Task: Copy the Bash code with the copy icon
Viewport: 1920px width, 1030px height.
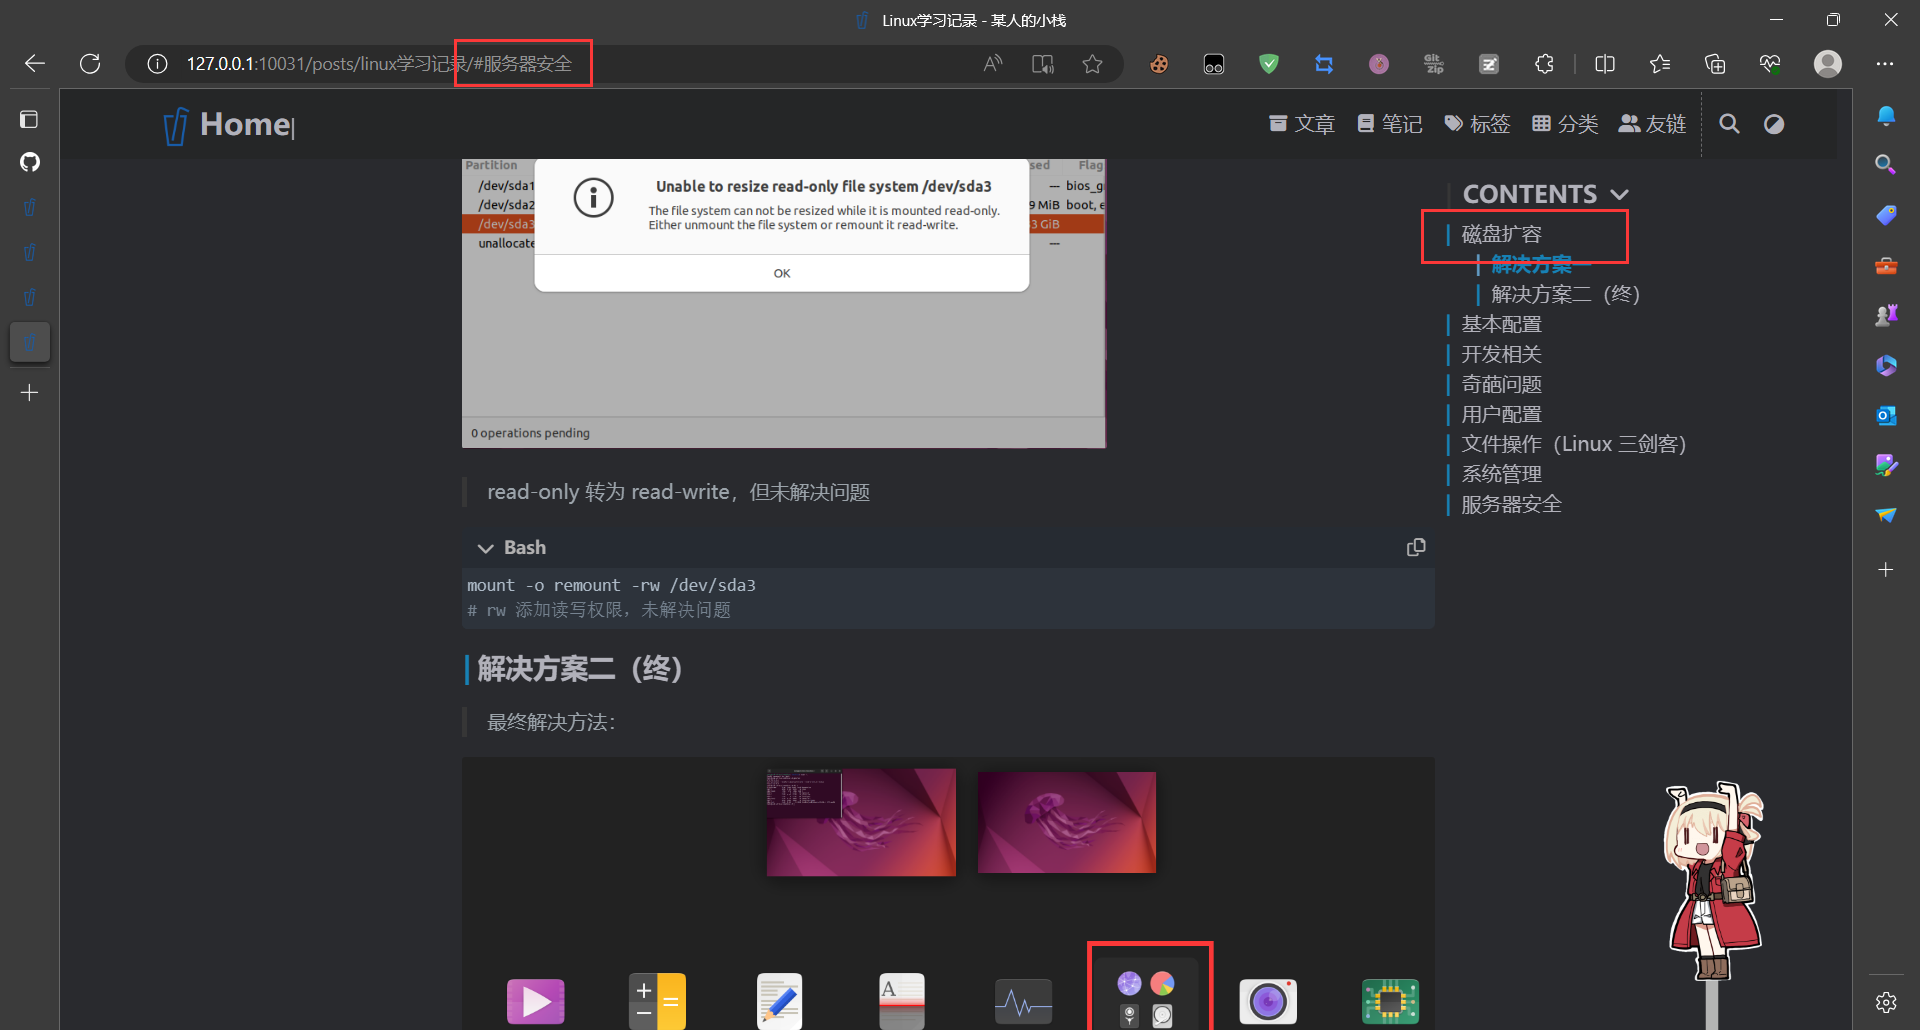Action: click(1416, 547)
